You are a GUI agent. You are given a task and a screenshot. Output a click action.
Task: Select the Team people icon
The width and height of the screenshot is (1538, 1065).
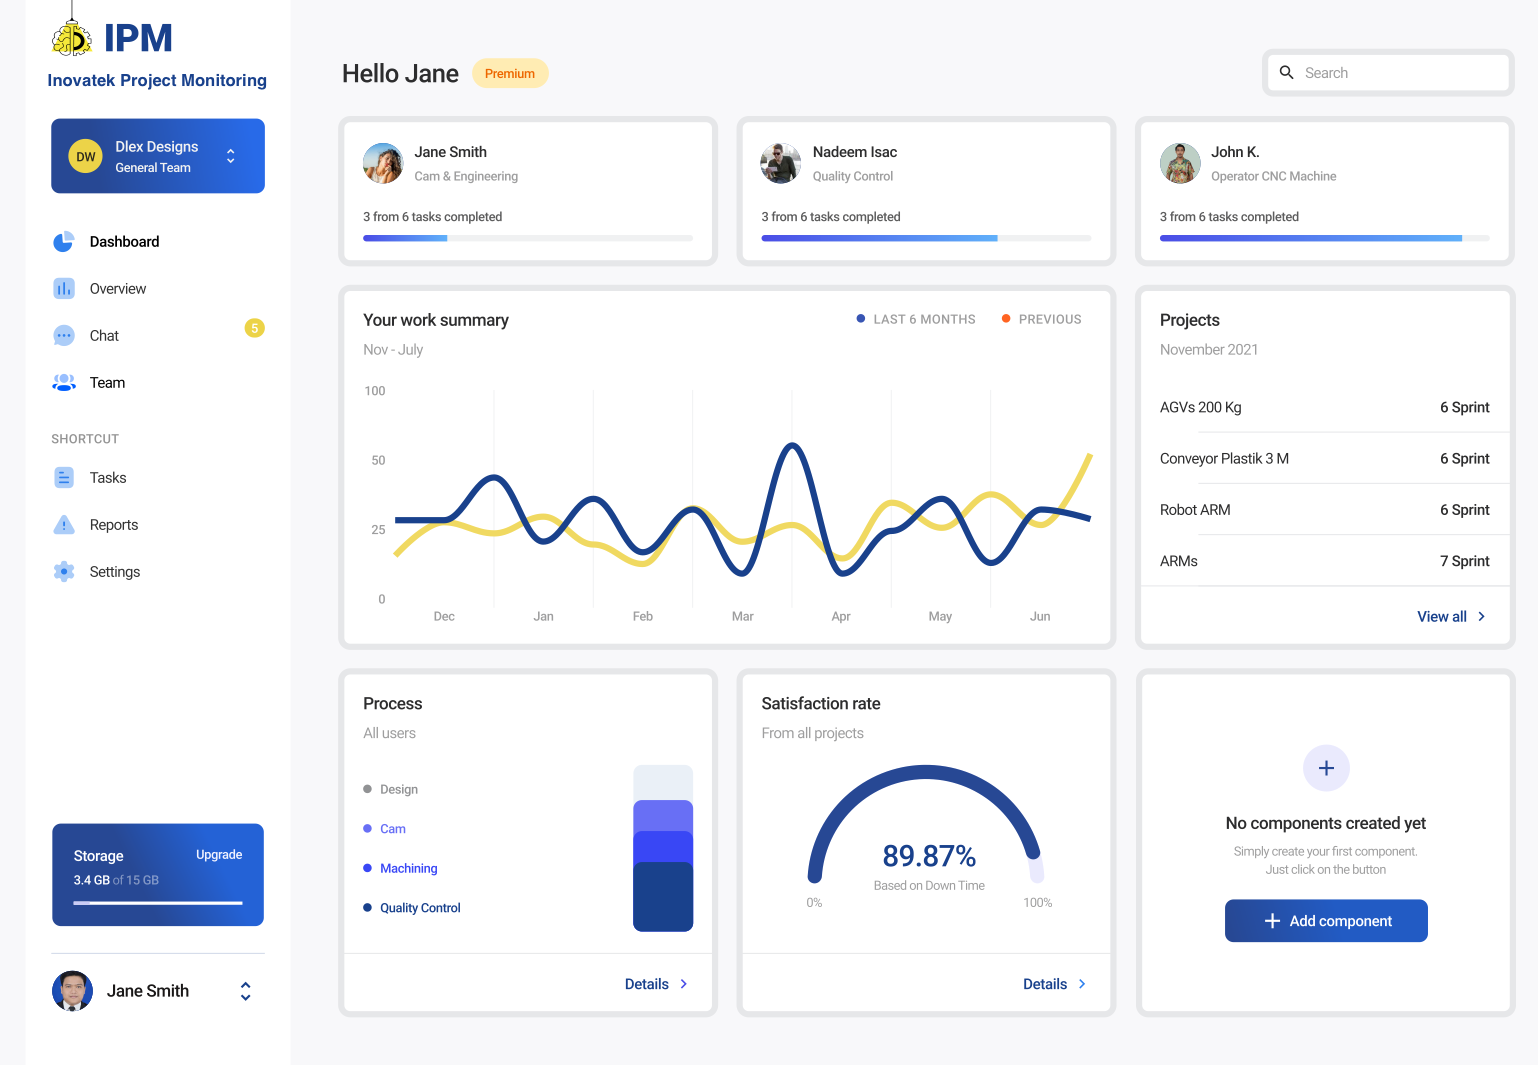(x=64, y=382)
